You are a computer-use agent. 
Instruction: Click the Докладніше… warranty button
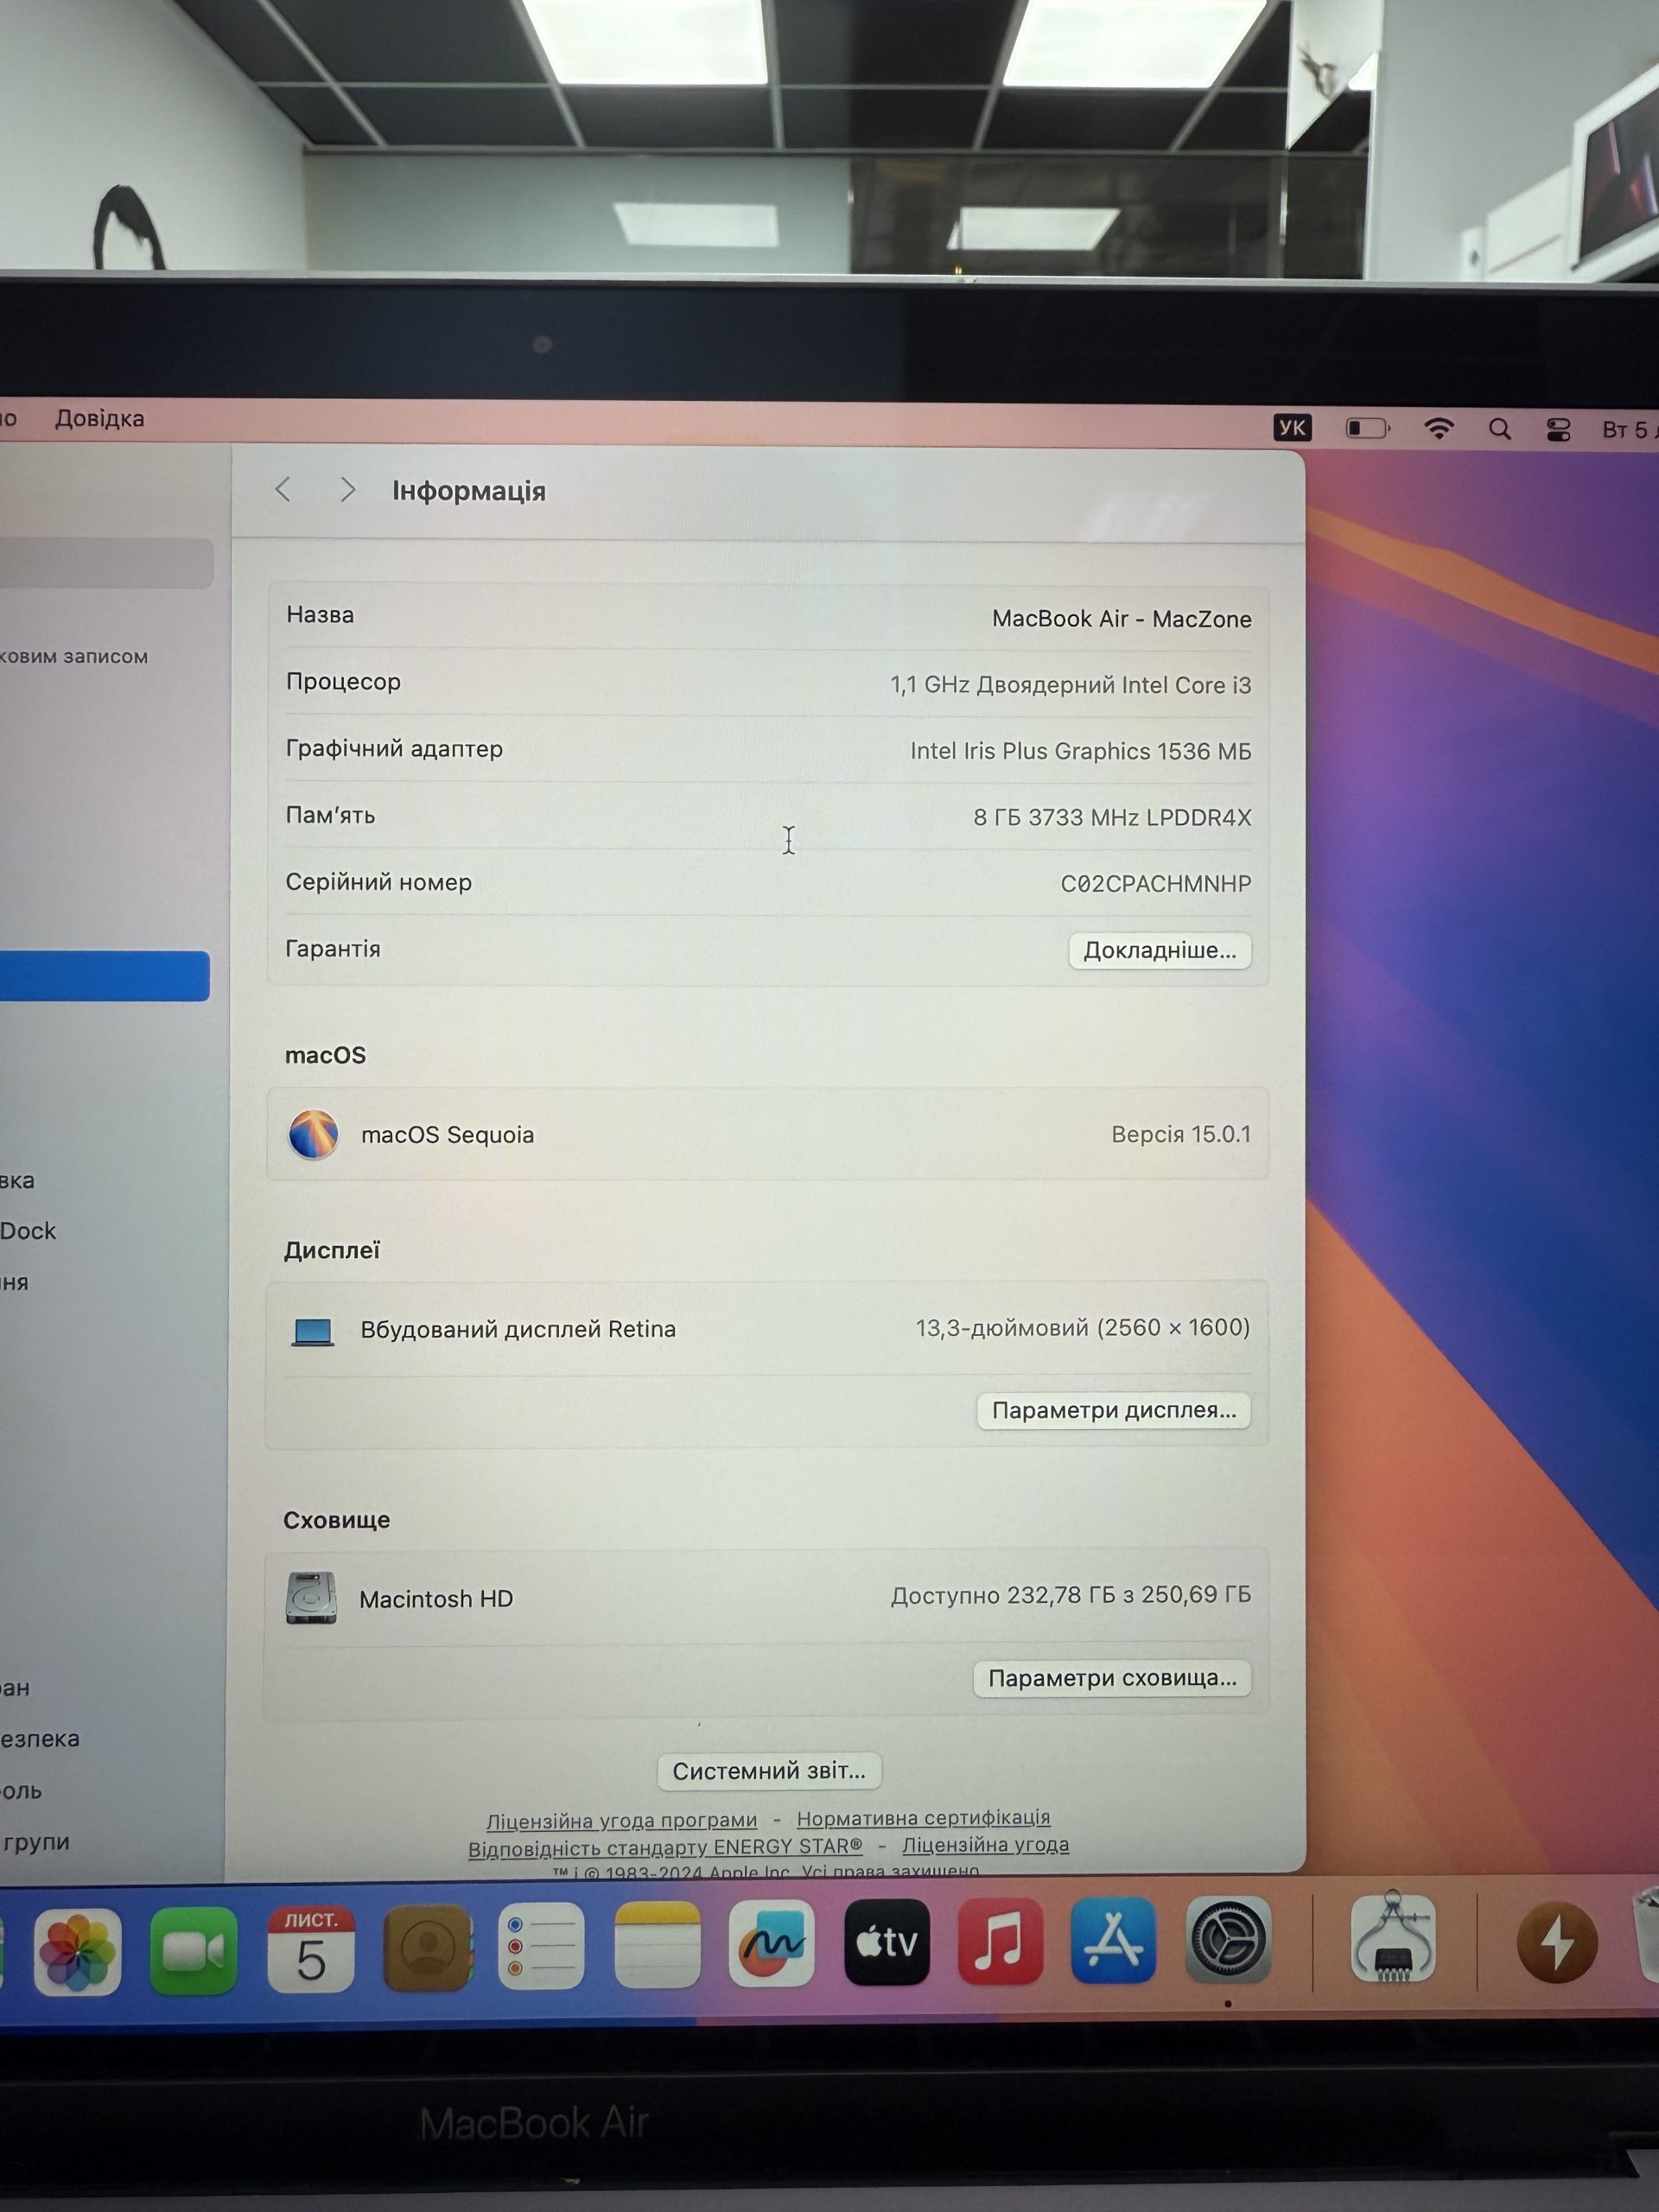[x=1160, y=950]
